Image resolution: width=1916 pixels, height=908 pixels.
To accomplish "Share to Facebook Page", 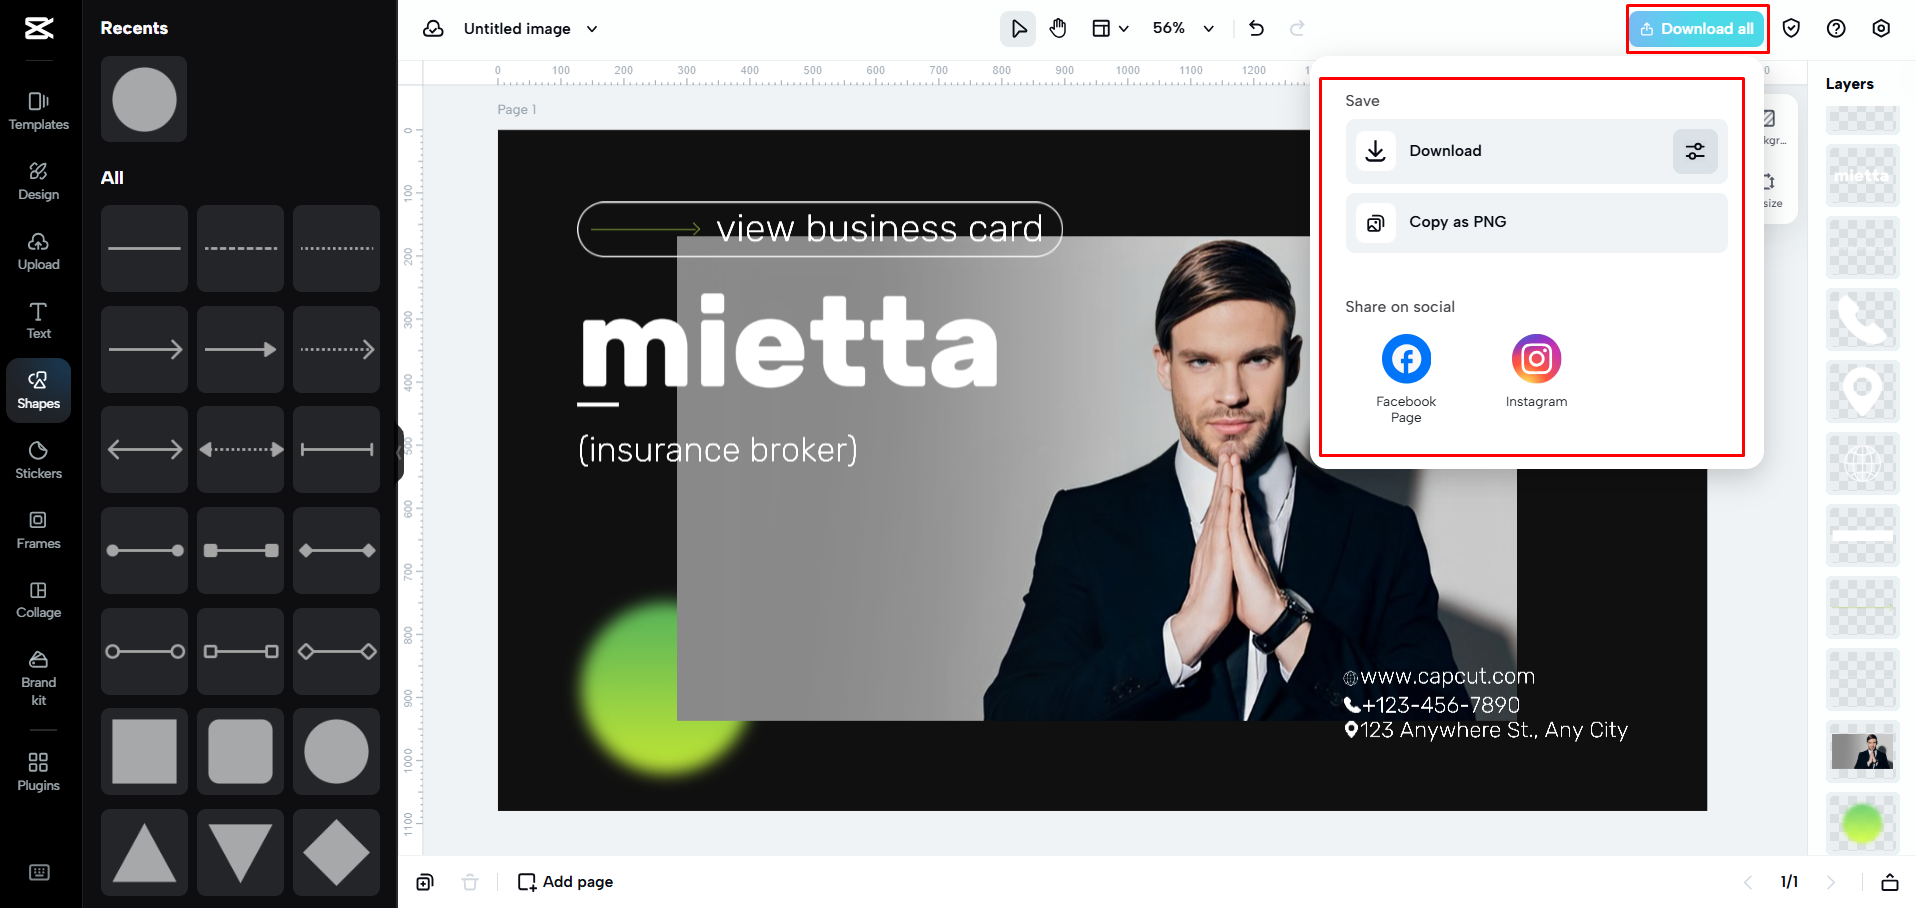I will pos(1405,358).
